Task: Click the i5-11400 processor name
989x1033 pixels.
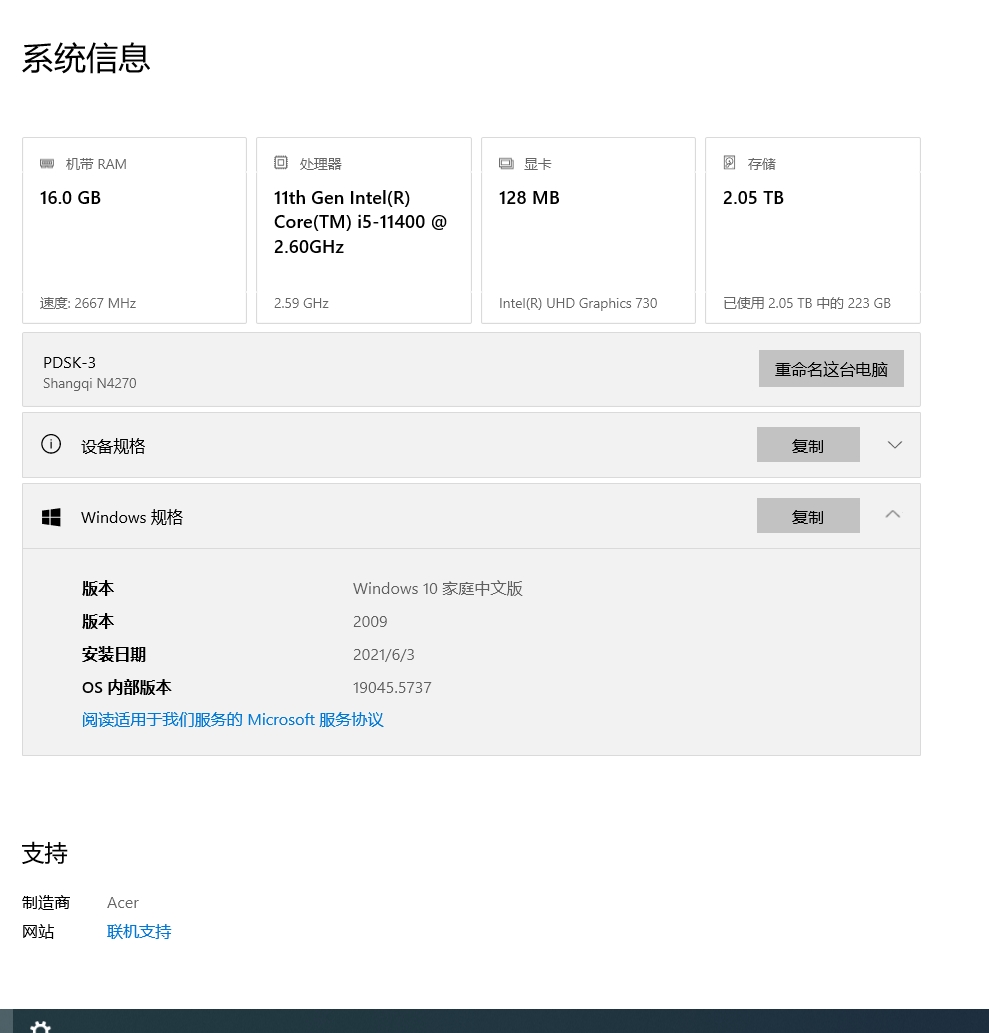Action: click(x=360, y=222)
